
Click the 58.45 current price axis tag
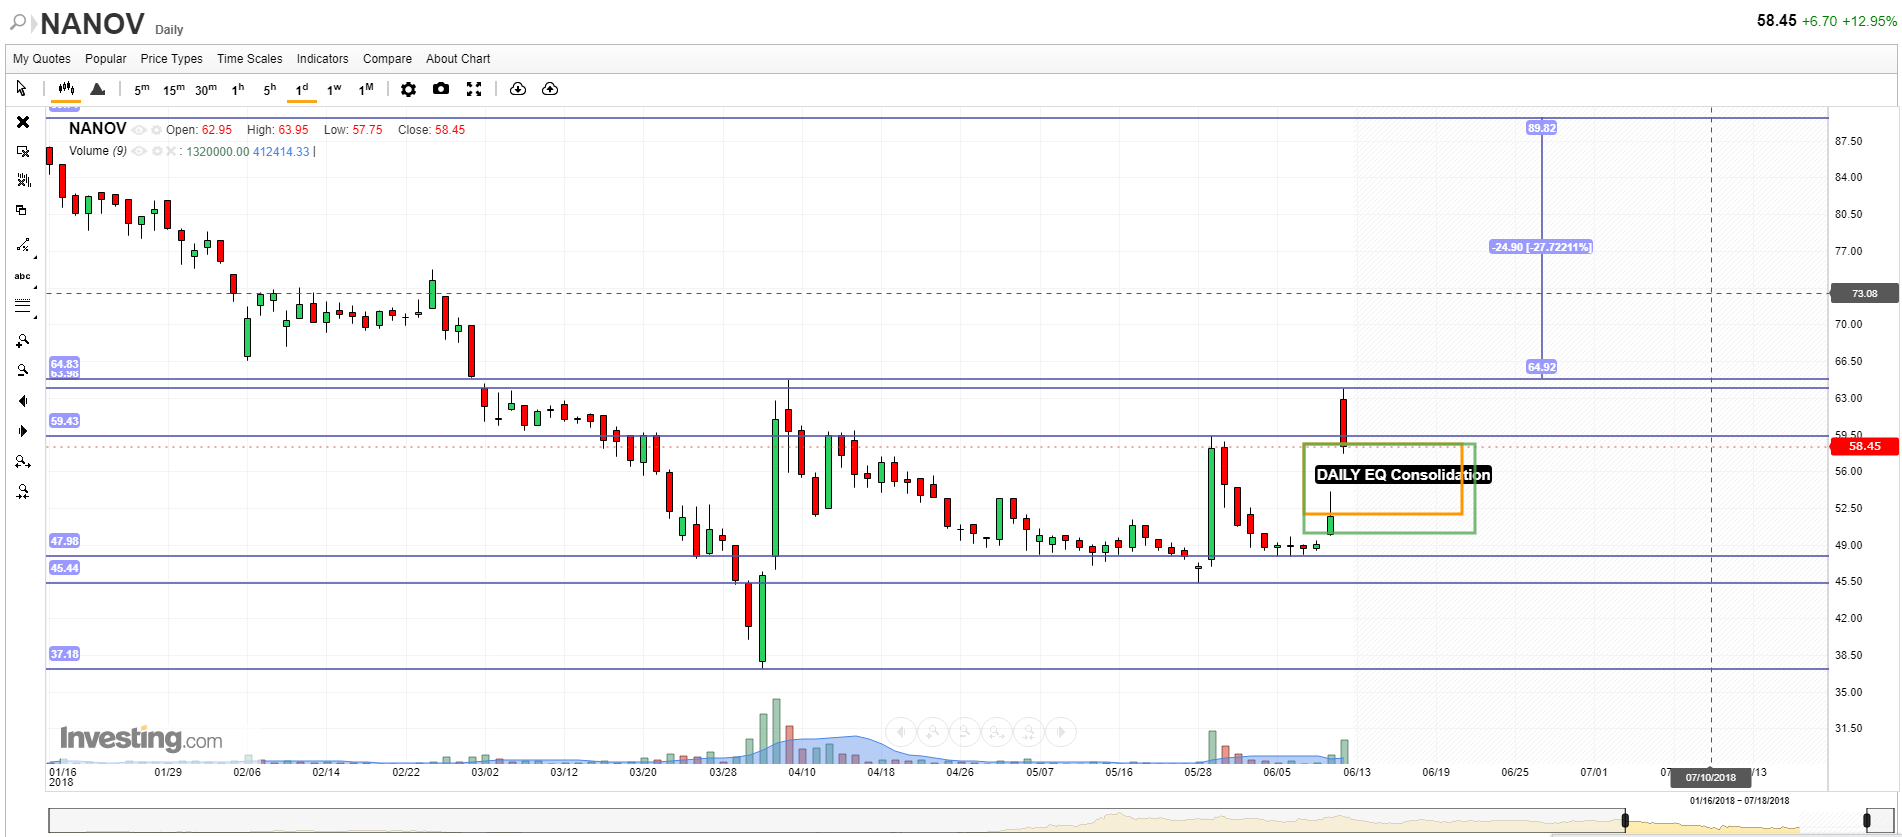(x=1864, y=446)
